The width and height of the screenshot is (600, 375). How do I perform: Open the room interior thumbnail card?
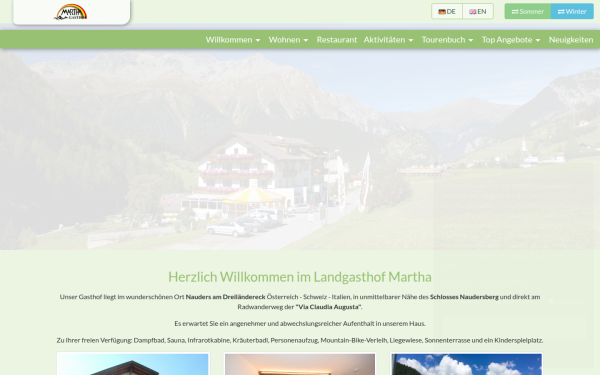point(300,364)
